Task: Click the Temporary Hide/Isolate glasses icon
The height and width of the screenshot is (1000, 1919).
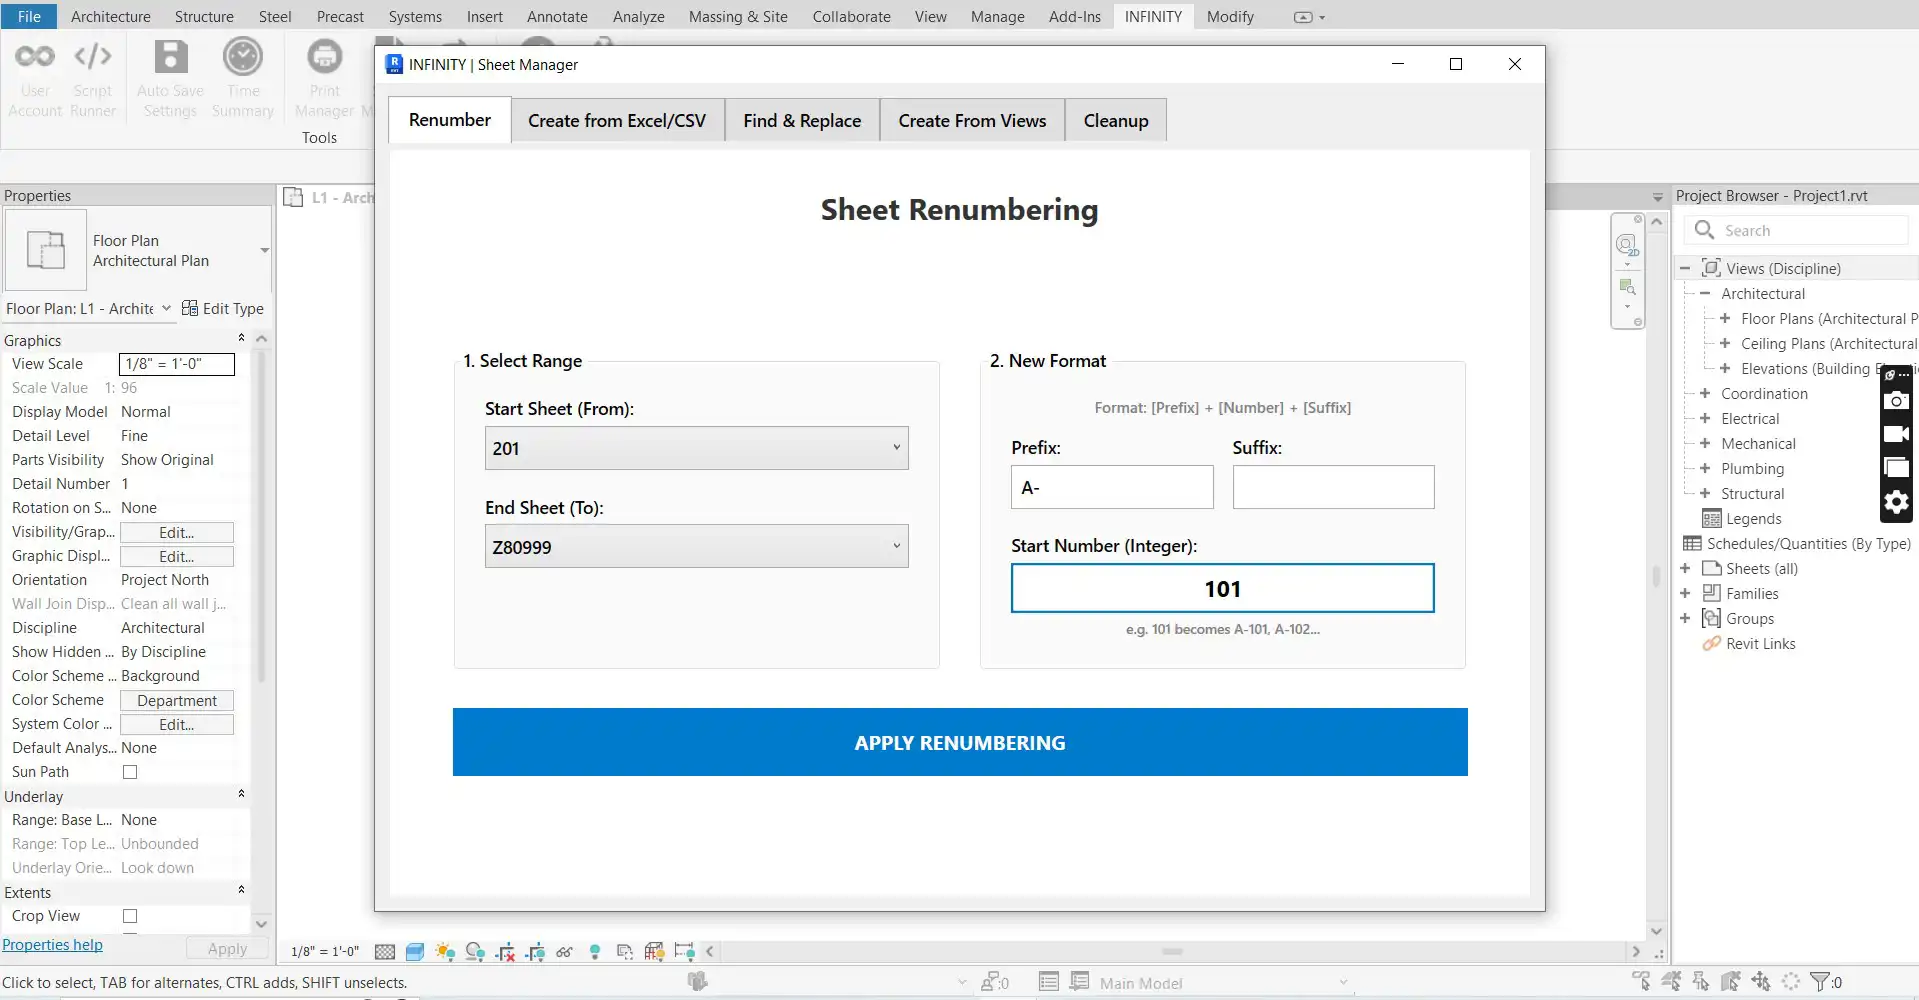Action: coord(565,952)
